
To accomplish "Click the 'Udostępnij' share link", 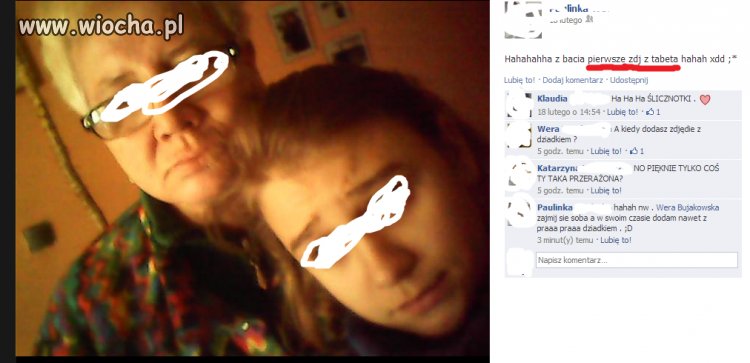I will click(629, 80).
